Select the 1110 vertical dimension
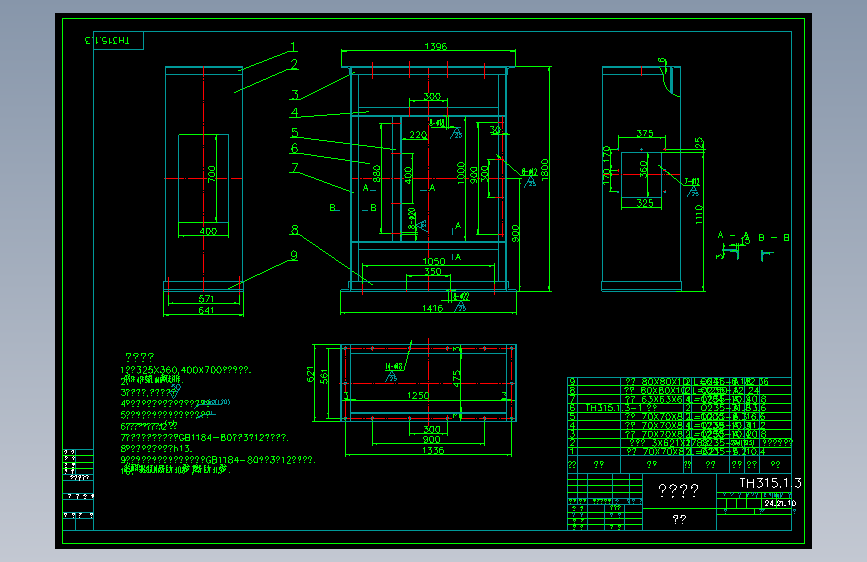 pos(699,214)
